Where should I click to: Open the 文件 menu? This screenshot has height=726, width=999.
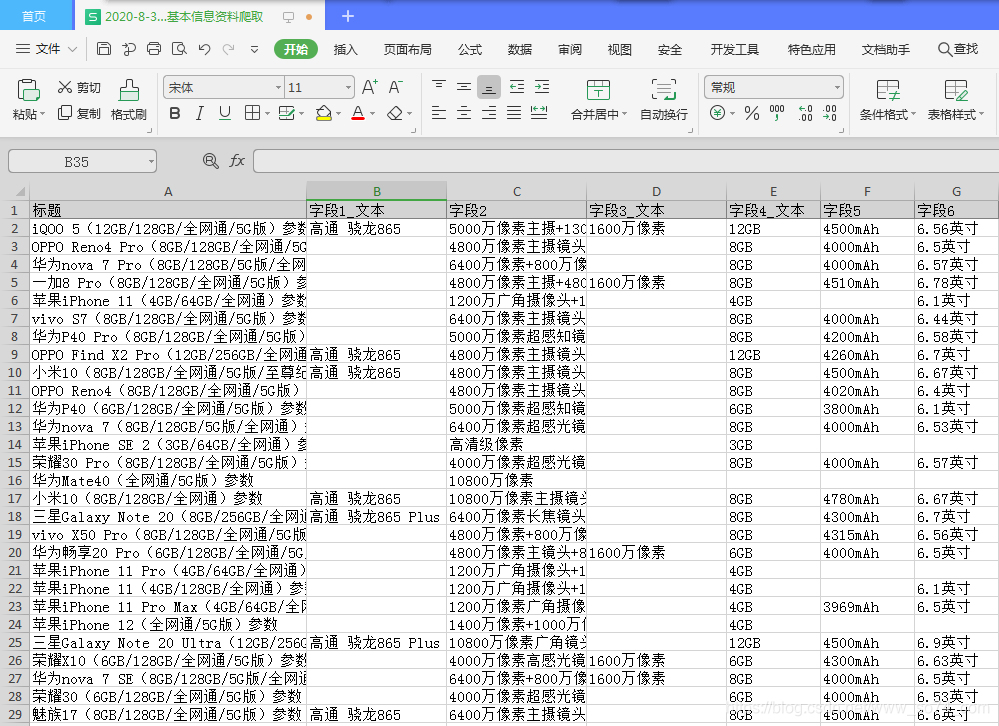click(46, 49)
